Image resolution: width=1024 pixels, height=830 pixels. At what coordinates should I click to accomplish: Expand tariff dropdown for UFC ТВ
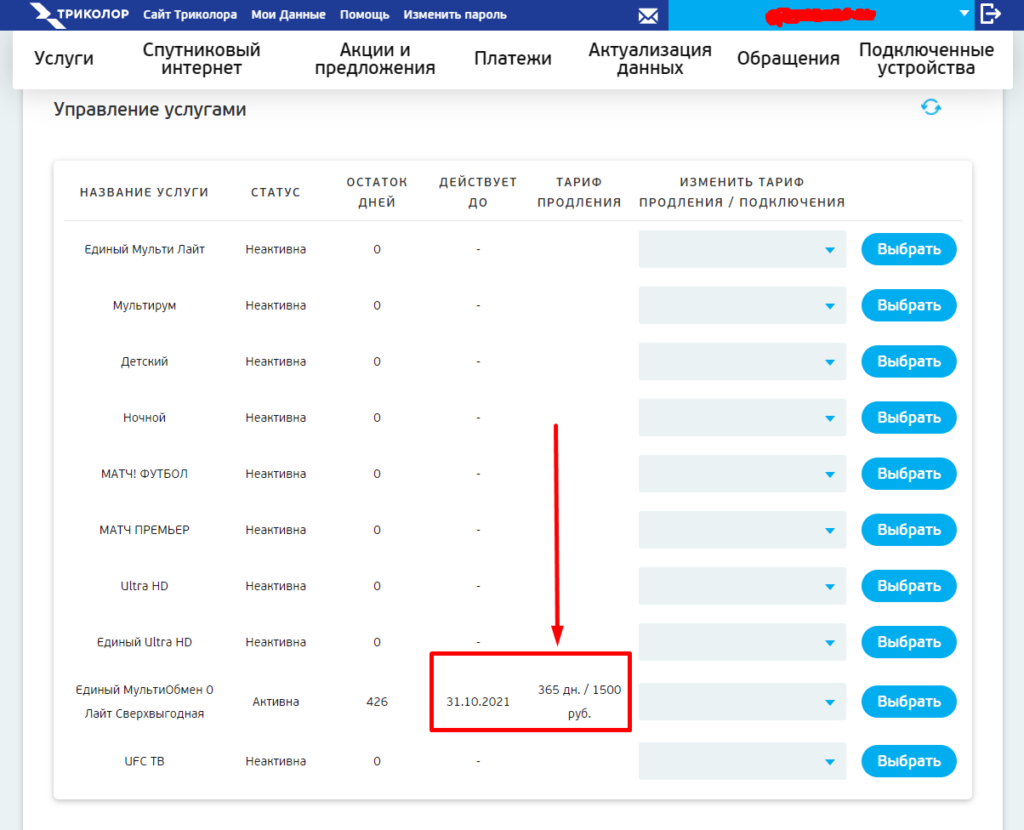tap(742, 761)
